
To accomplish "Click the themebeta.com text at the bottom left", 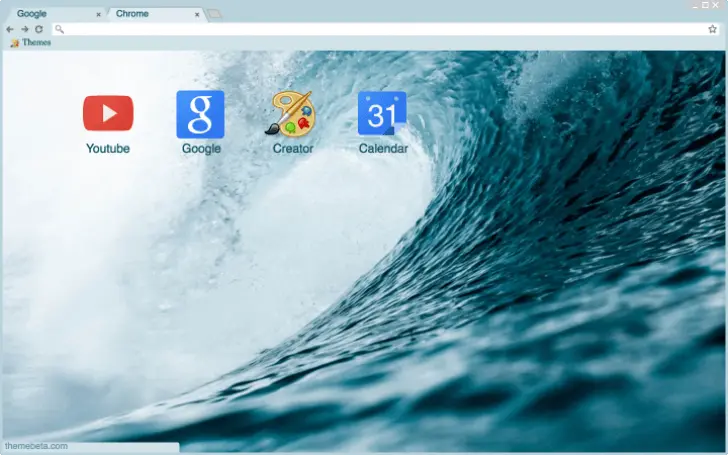I will coord(36,446).
